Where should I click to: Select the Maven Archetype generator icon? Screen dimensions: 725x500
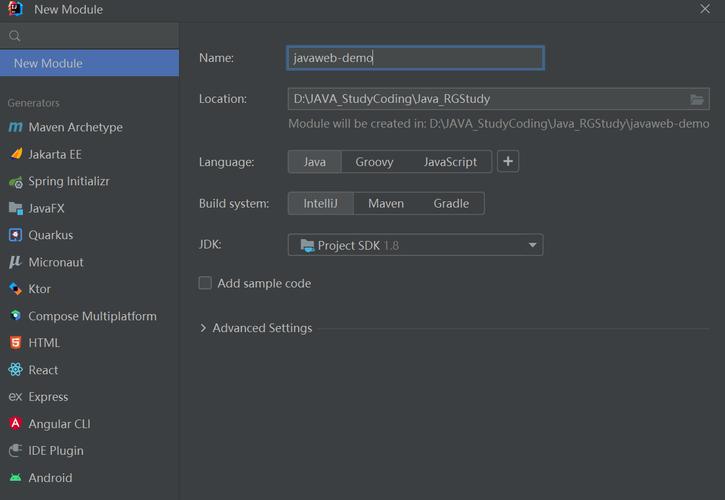coord(15,128)
